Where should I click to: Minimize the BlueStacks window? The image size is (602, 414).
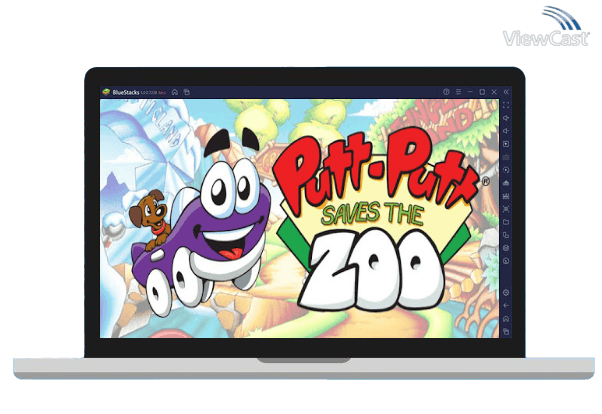(470, 92)
